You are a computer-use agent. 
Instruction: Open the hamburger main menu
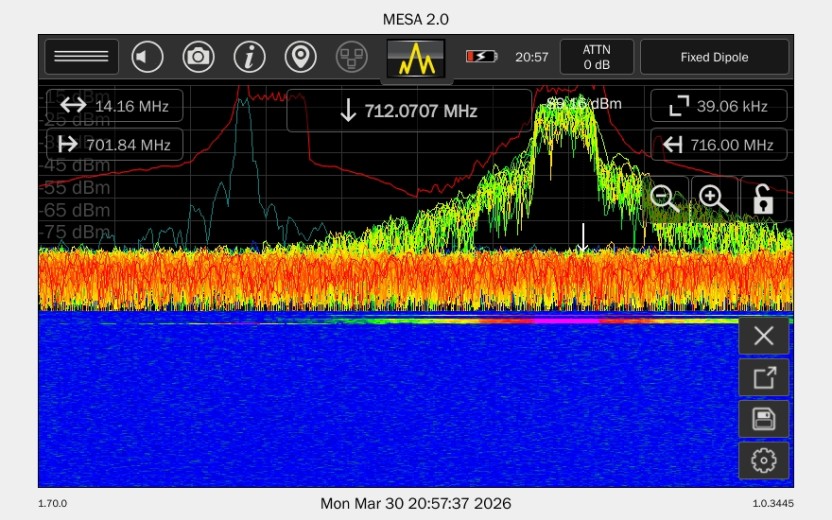tap(81, 57)
